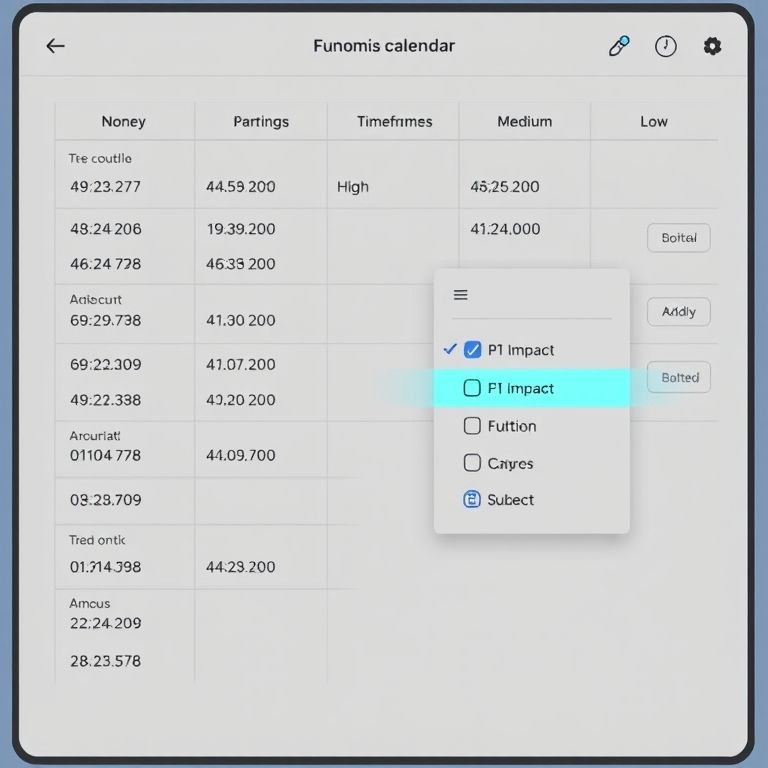Click the Addiy button

[678, 312]
